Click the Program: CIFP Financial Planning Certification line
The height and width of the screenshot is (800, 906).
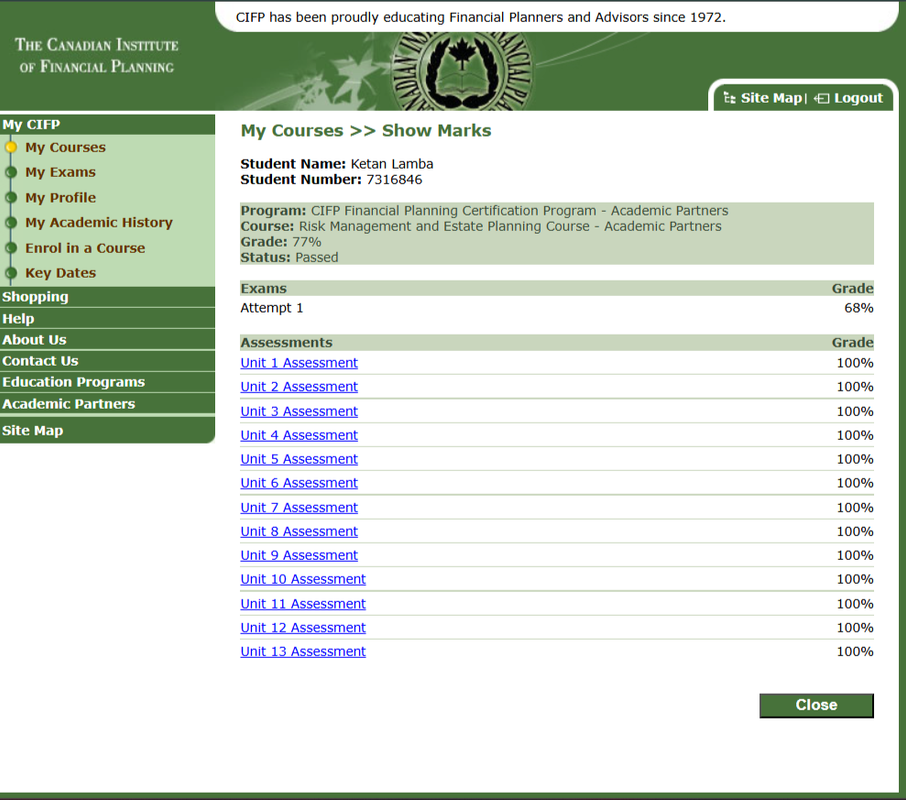click(x=484, y=210)
